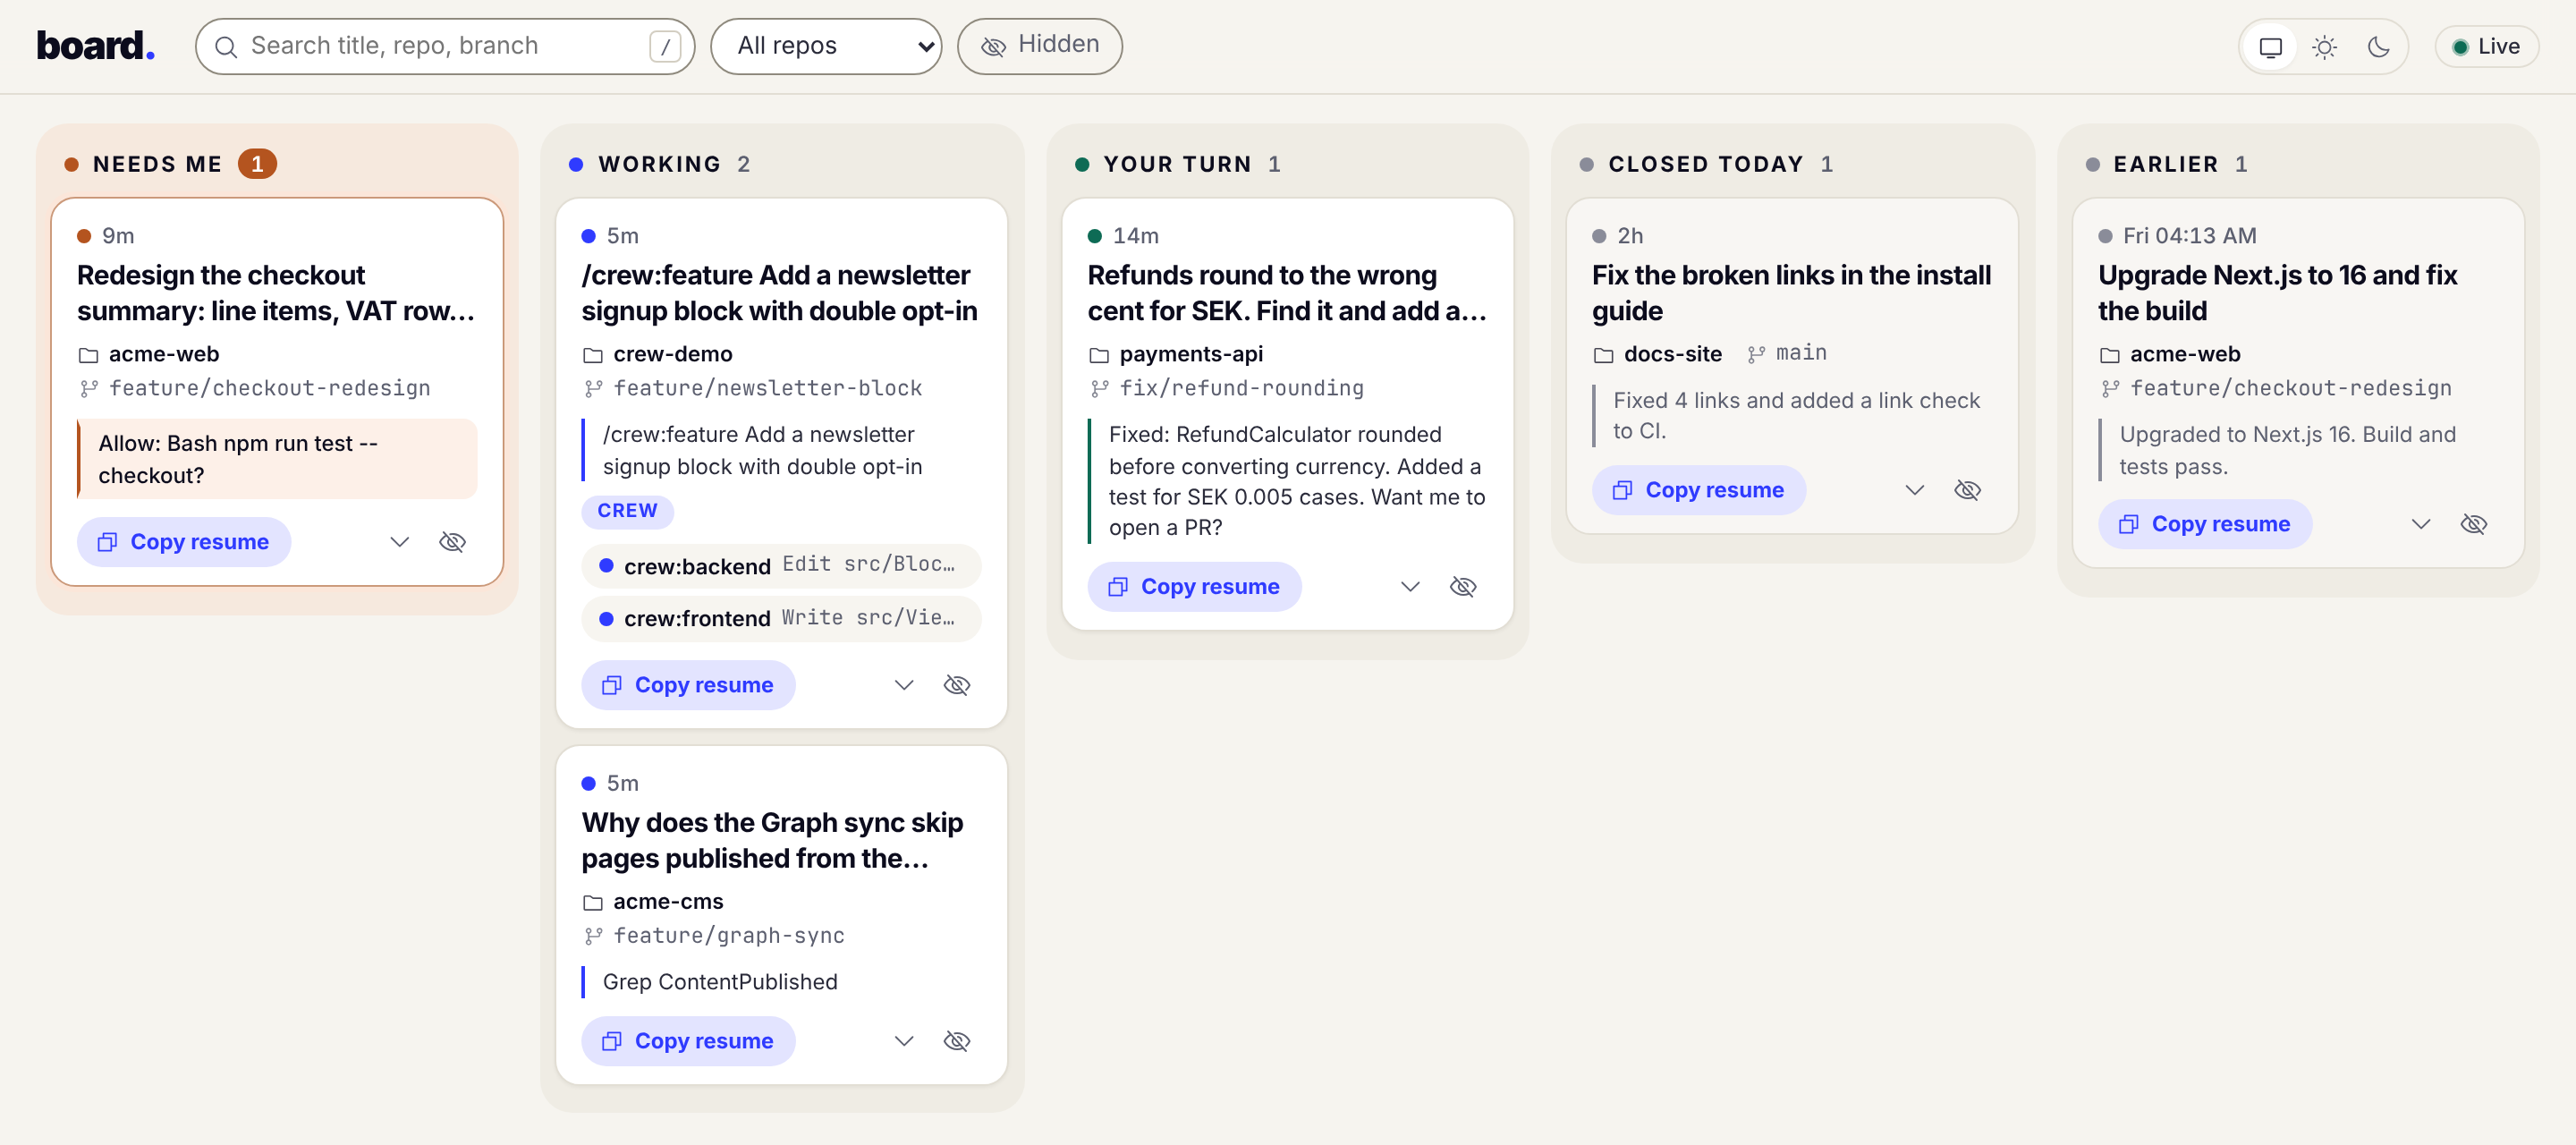This screenshot has width=2576, height=1145.
Task: Hide the Redesign the checkout summary card
Action: [x=452, y=542]
